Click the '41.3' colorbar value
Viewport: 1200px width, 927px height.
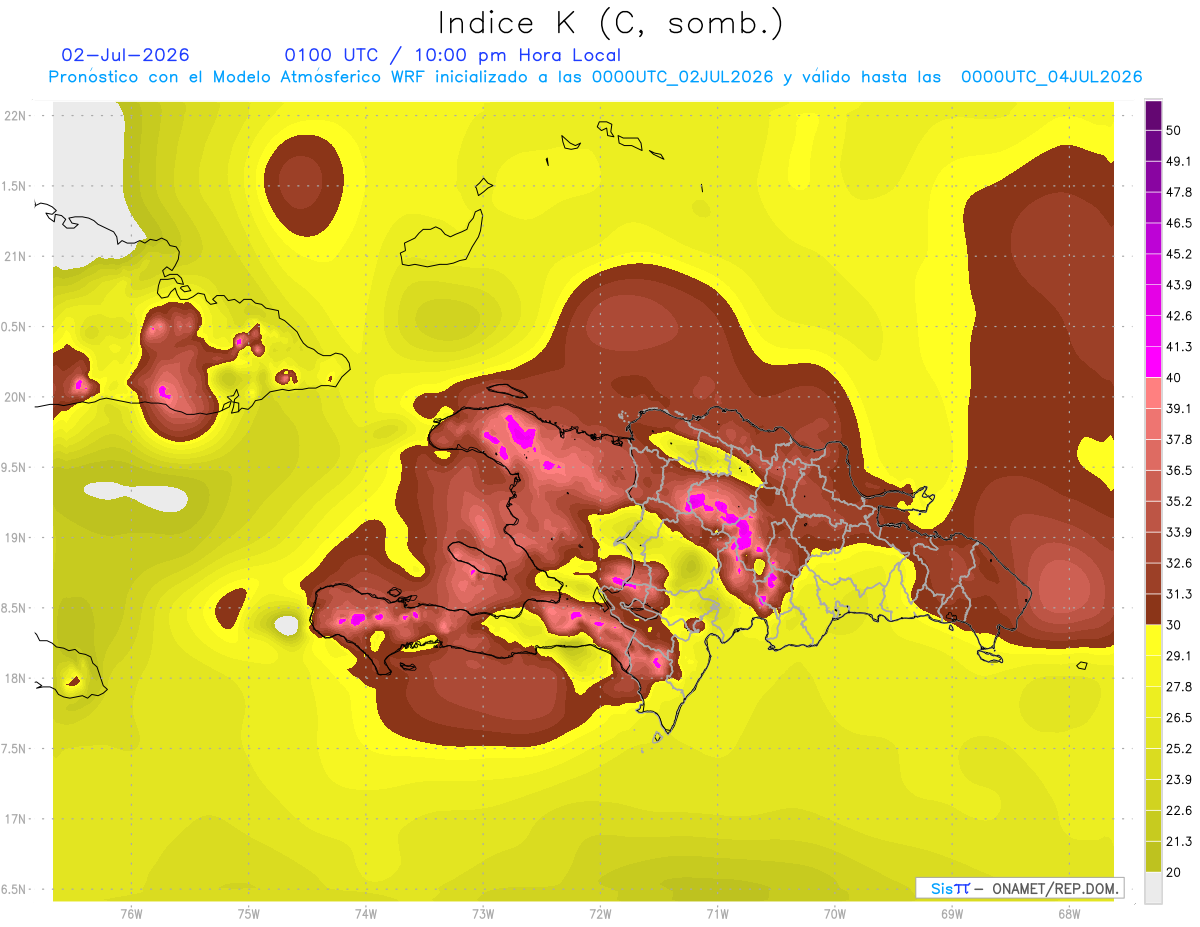(1179, 347)
